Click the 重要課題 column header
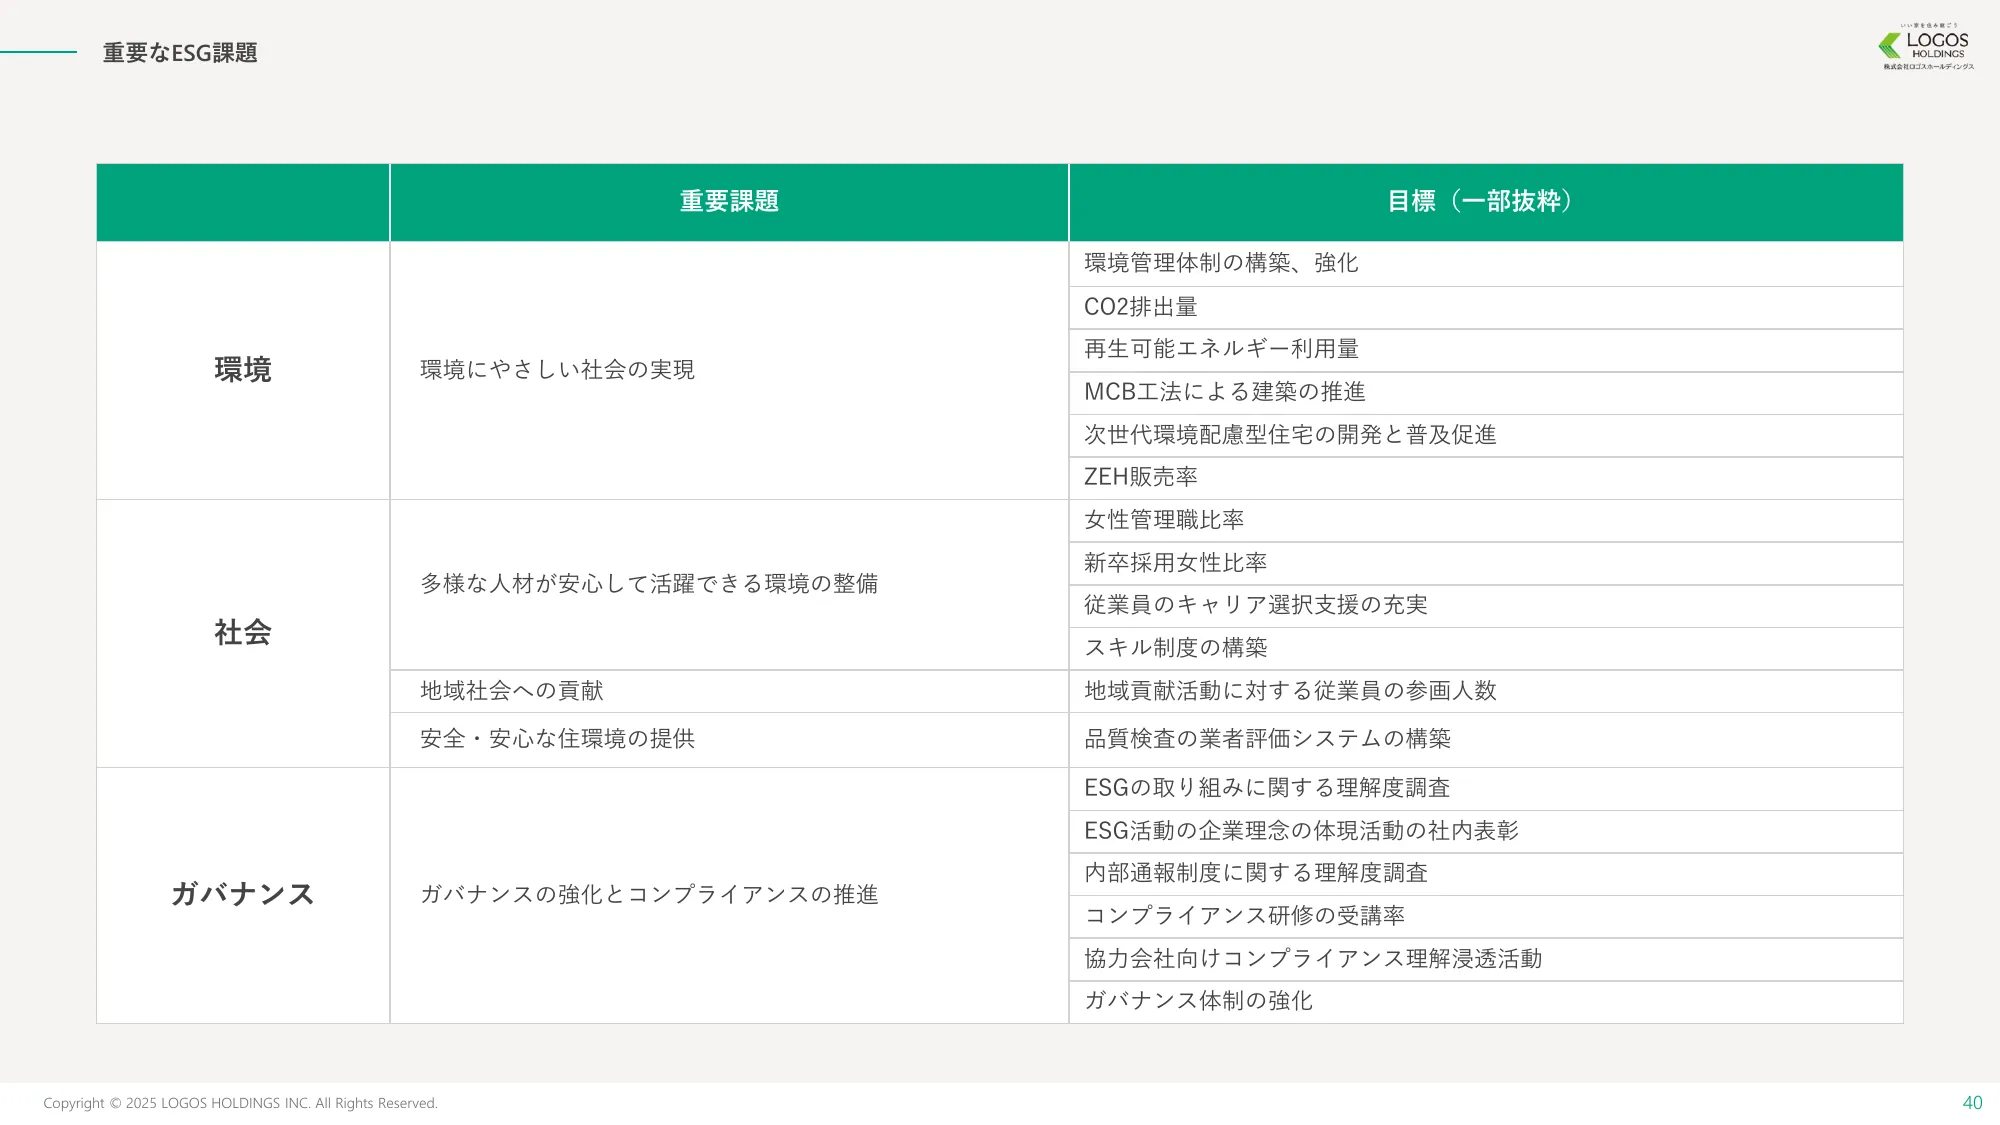 pos(729,201)
